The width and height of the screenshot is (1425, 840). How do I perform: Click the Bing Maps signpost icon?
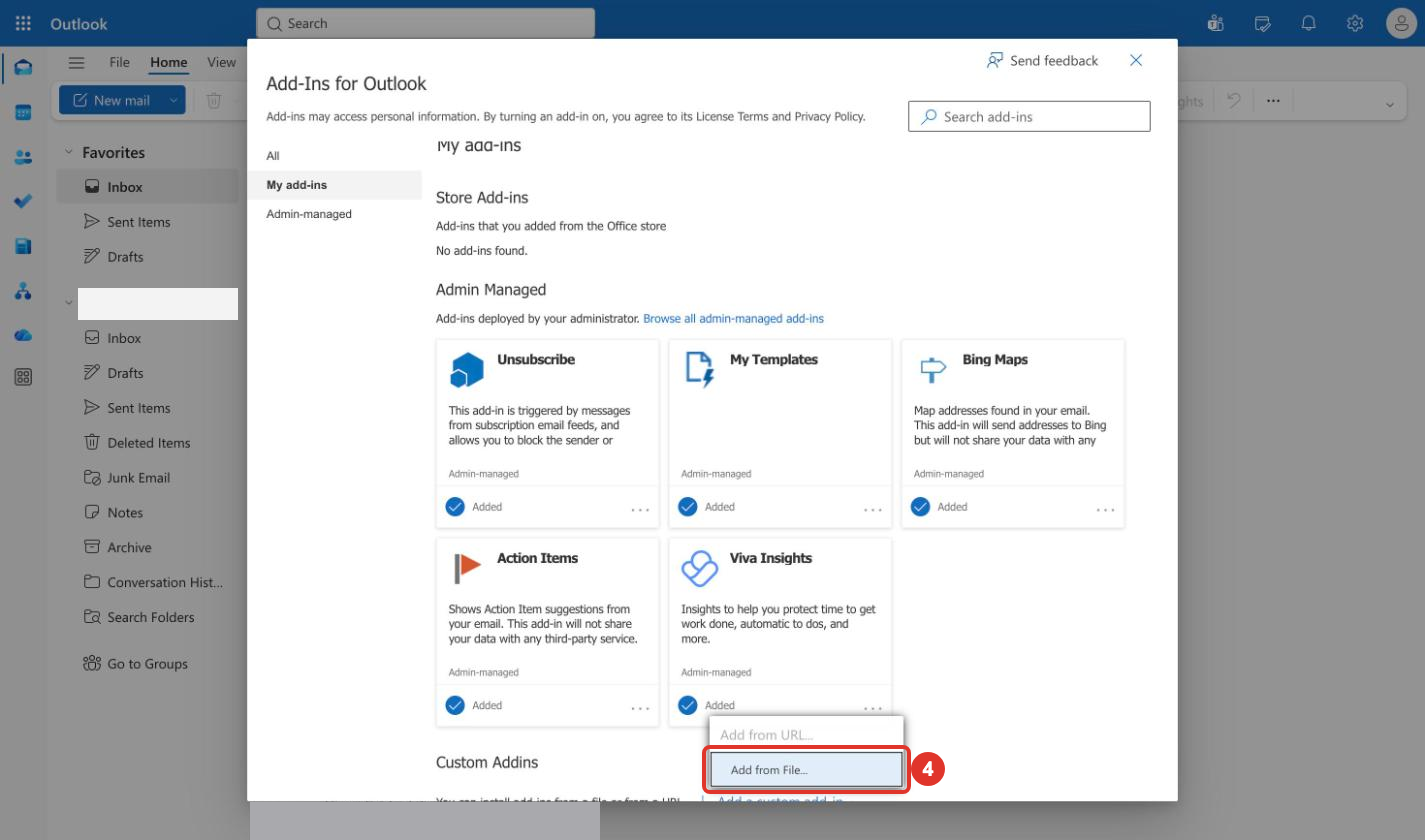(x=932, y=370)
